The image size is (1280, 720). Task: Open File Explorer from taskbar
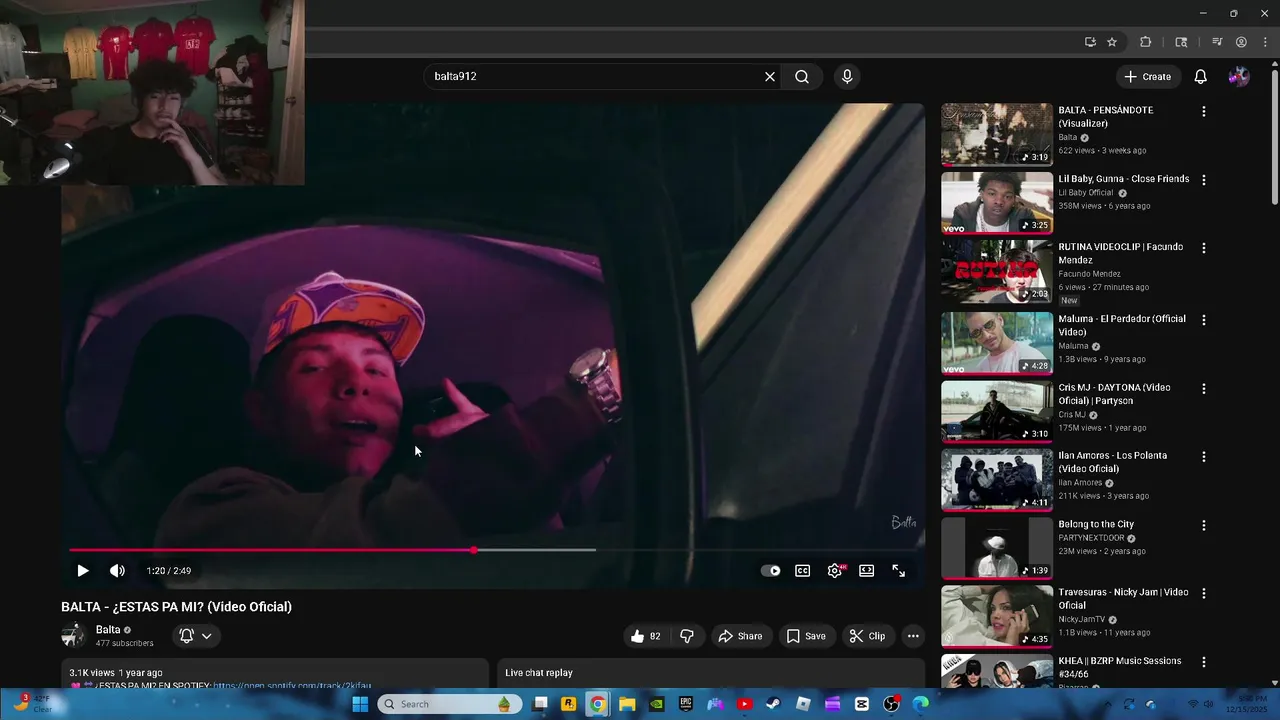[x=627, y=704]
